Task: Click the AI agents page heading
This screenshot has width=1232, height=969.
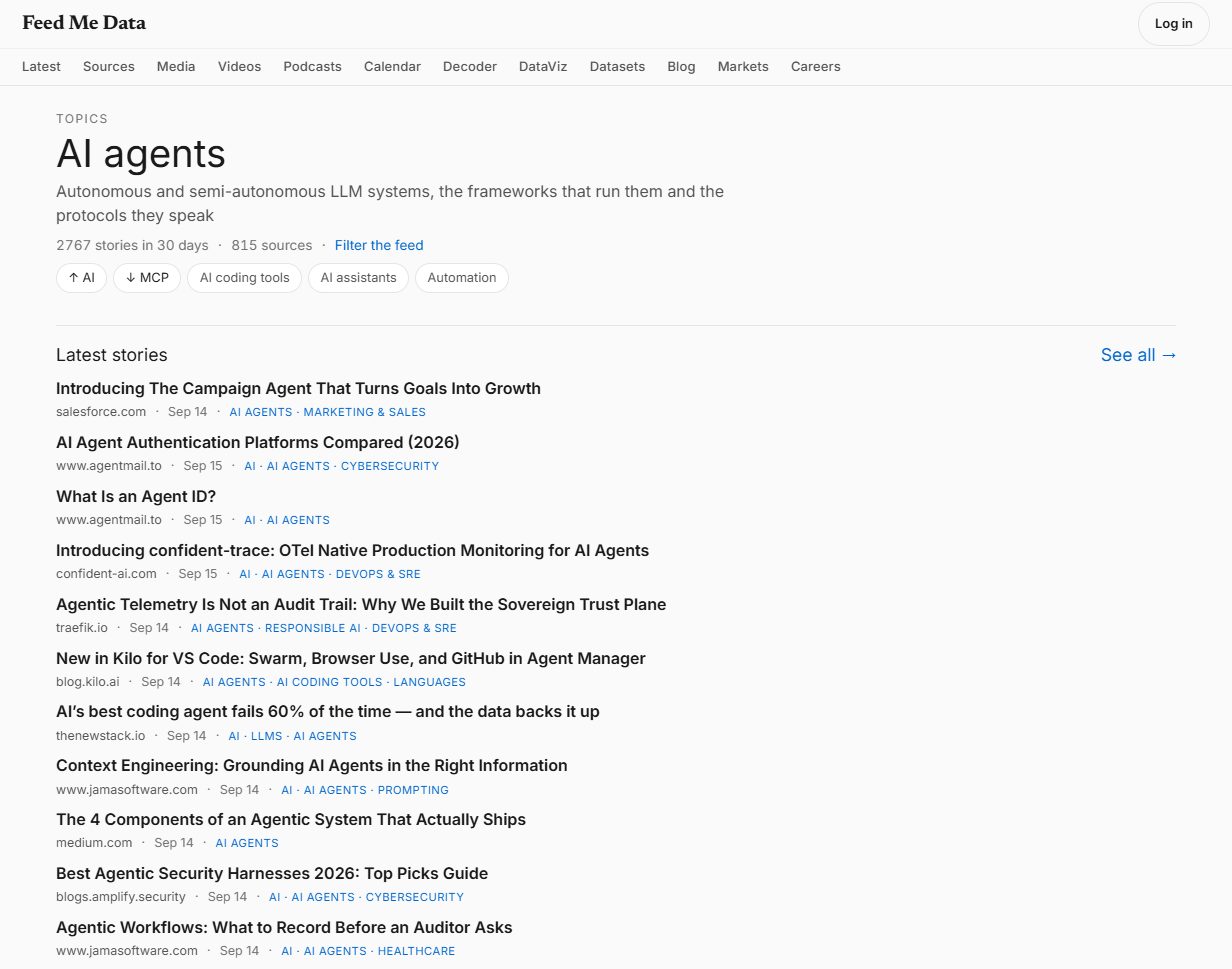Action: click(141, 153)
